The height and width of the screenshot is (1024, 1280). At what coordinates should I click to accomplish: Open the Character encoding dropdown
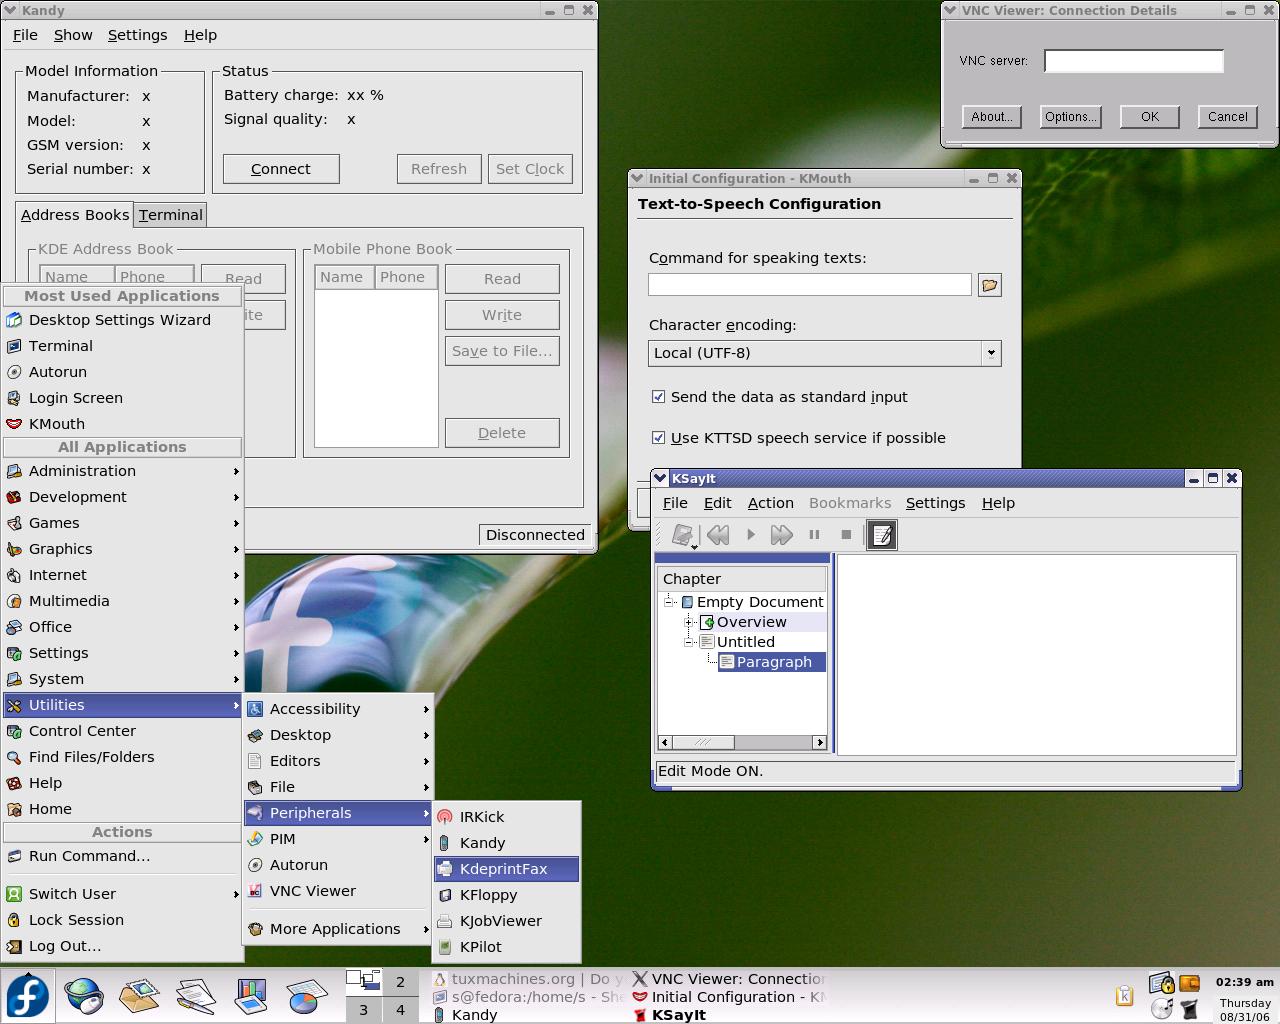tap(825, 353)
